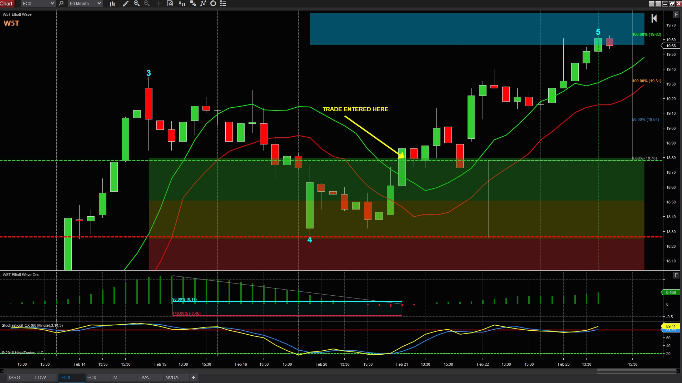Click the zoom out magnifier icon
The image size is (682, 383).
(147, 3)
